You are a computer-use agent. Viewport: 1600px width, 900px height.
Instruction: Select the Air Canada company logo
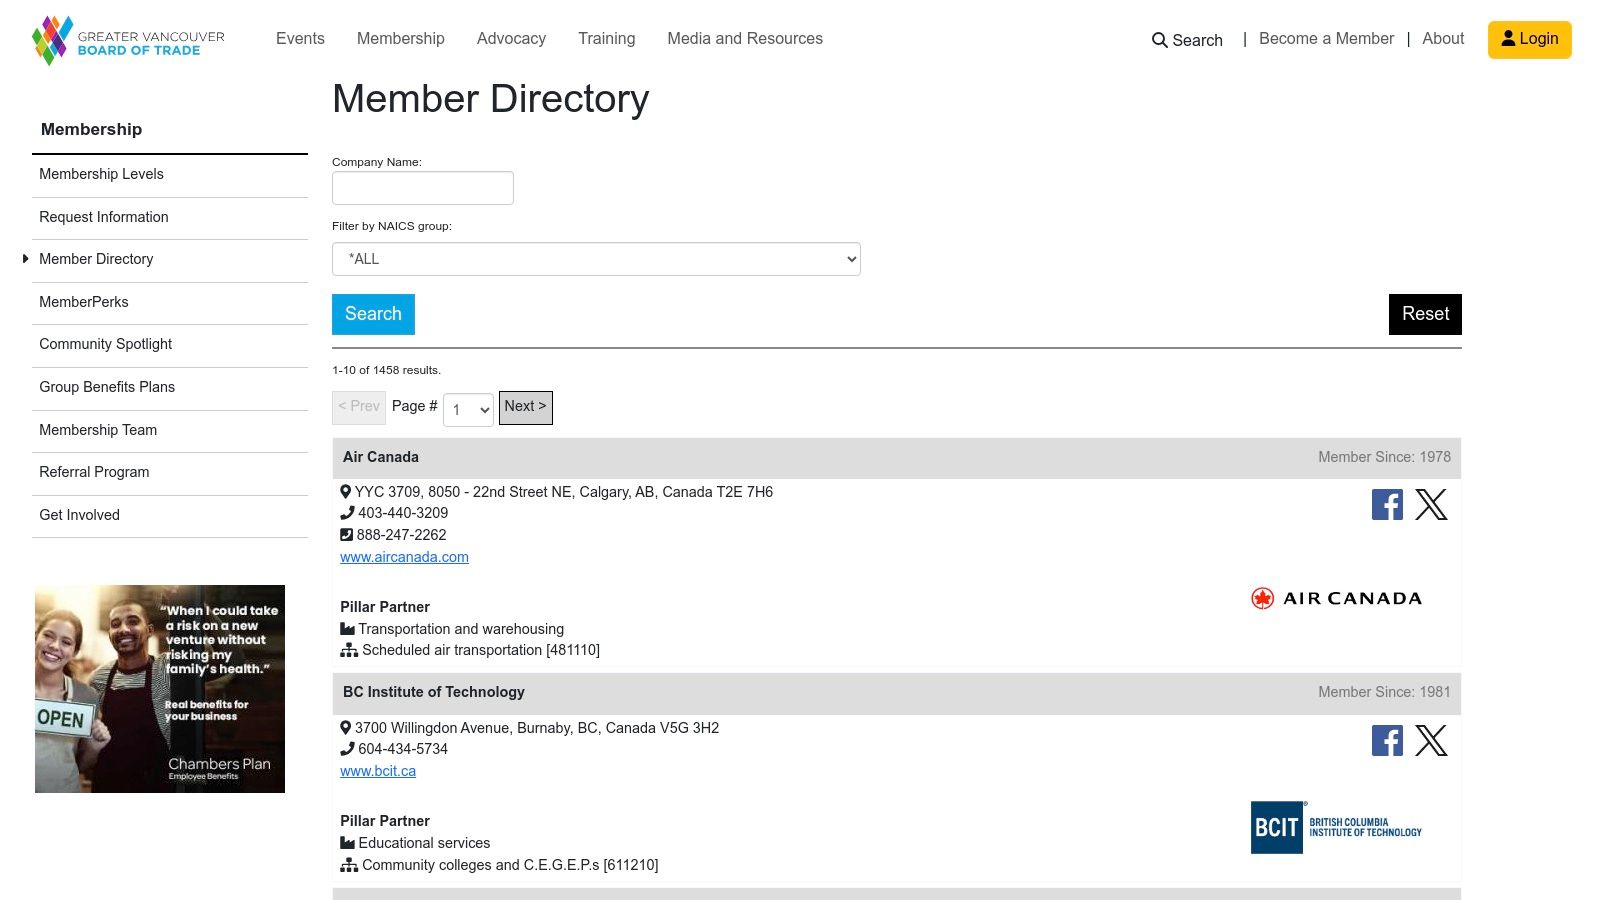pos(1337,597)
